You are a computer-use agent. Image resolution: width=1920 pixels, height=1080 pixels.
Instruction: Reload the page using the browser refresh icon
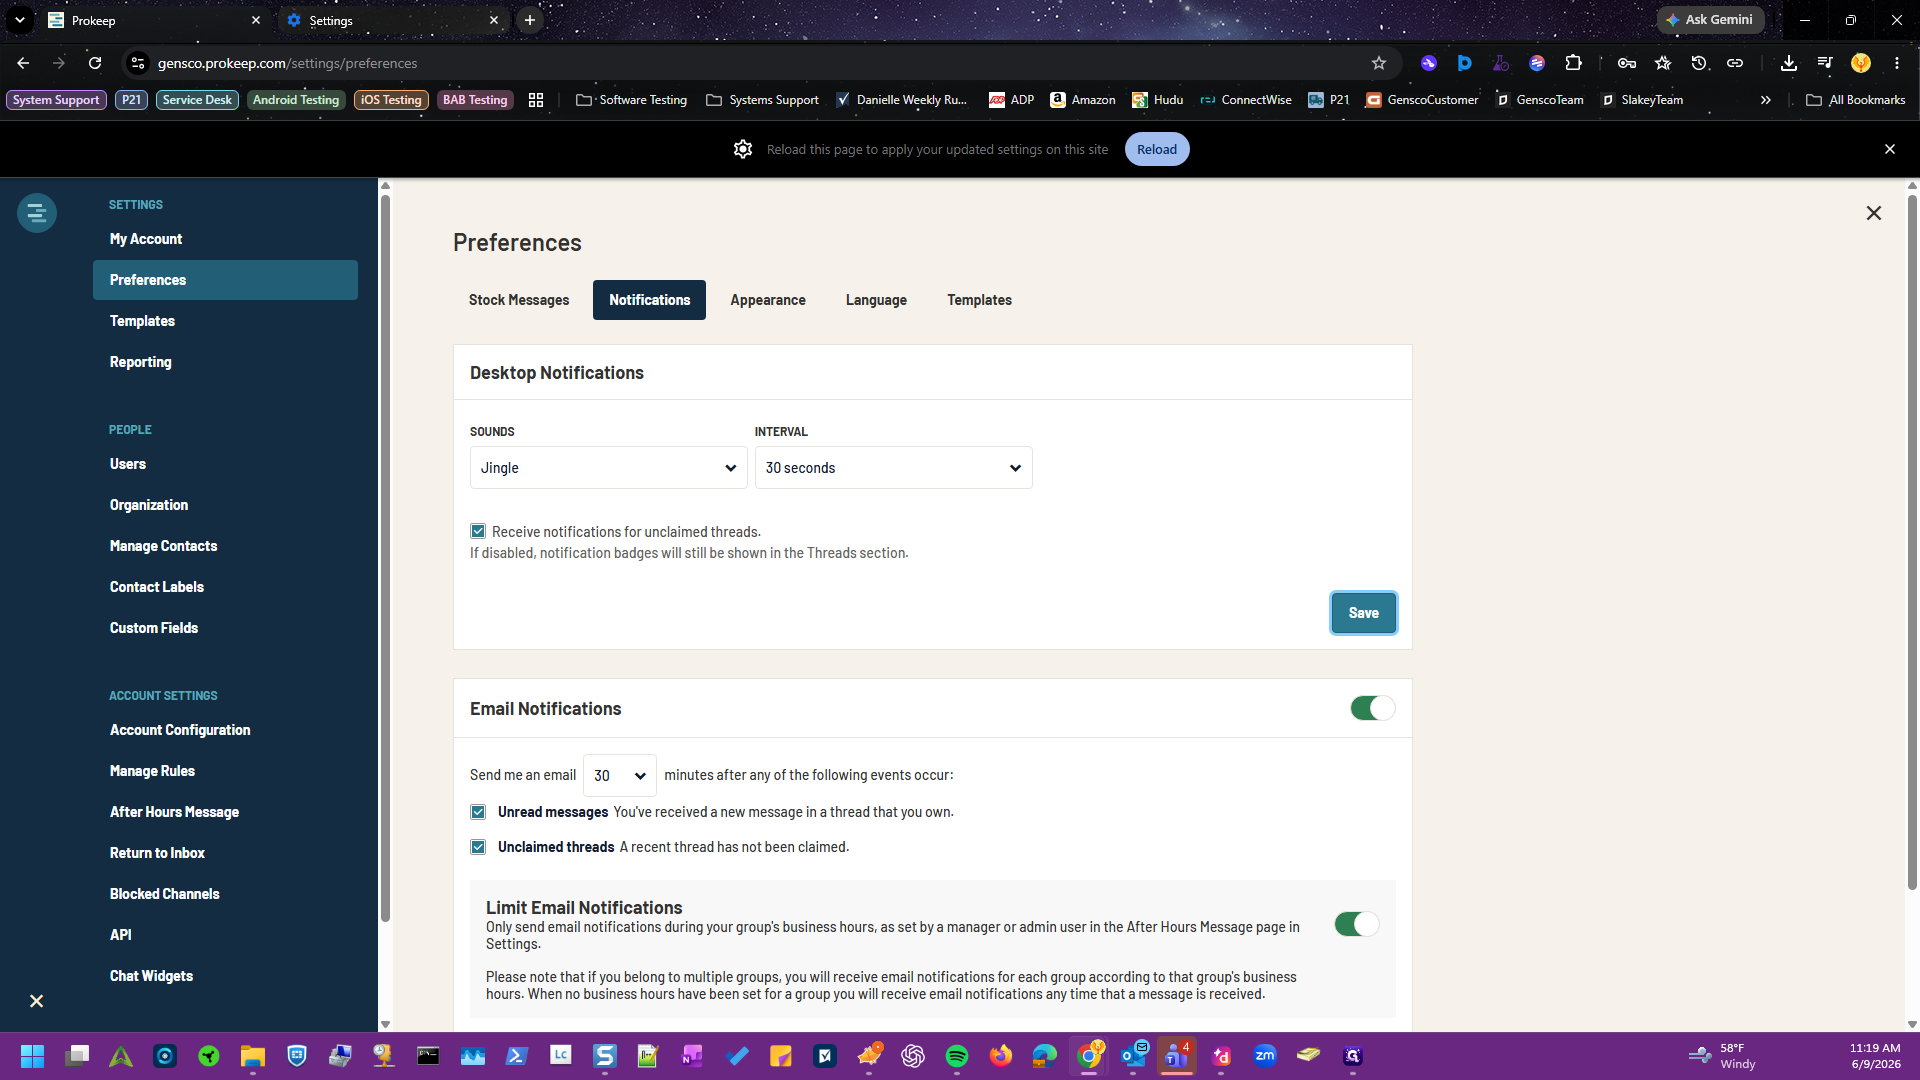tap(95, 63)
